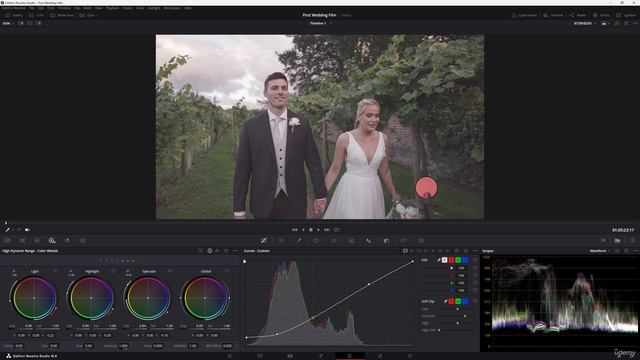Reset the Highlight zone wheel

pyautogui.click(x=113, y=271)
